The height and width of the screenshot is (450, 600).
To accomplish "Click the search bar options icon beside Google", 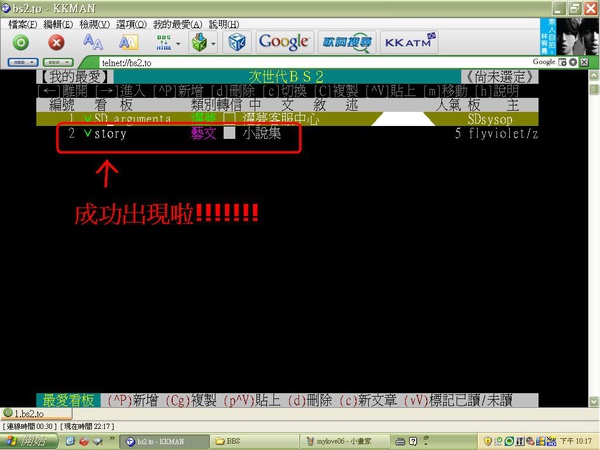I will pyautogui.click(x=562, y=62).
